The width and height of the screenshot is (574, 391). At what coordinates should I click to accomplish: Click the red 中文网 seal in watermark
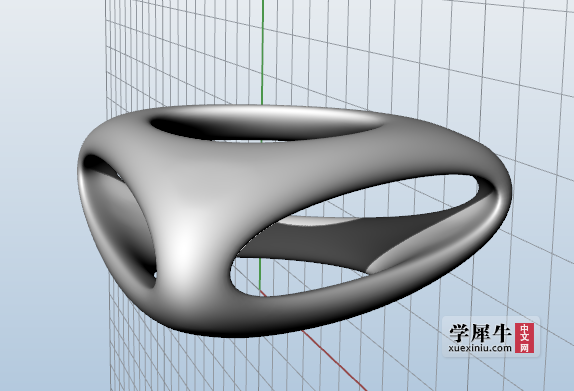524,338
